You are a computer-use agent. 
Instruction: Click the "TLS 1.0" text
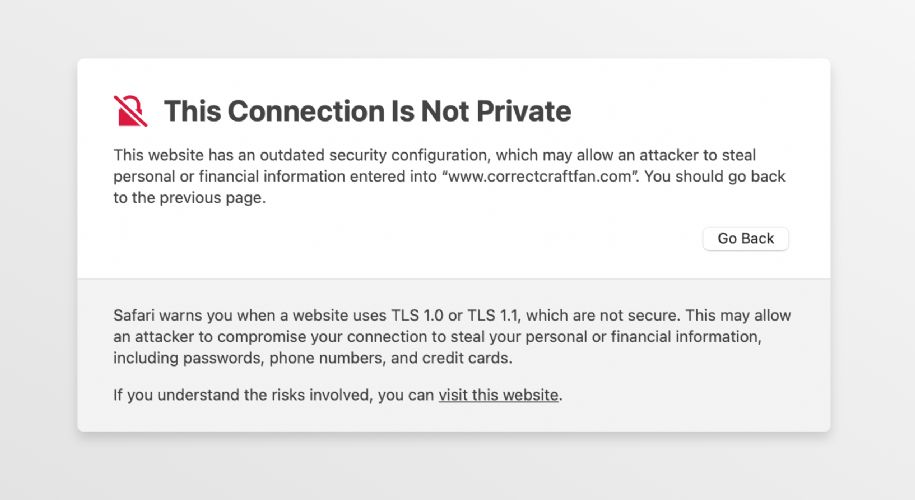417,316
